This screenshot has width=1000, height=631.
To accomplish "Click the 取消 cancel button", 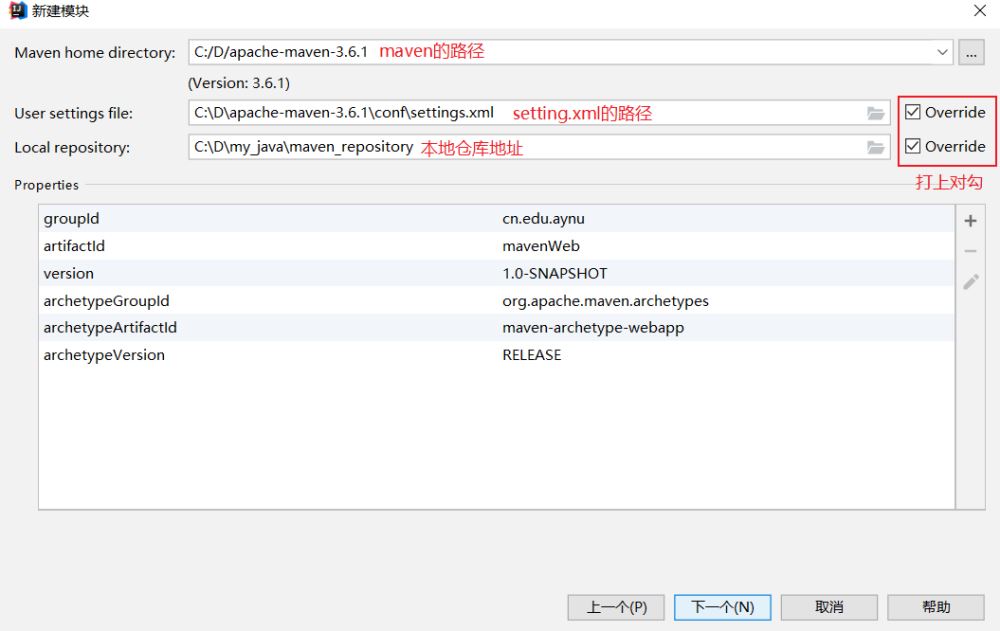I will 829,607.
